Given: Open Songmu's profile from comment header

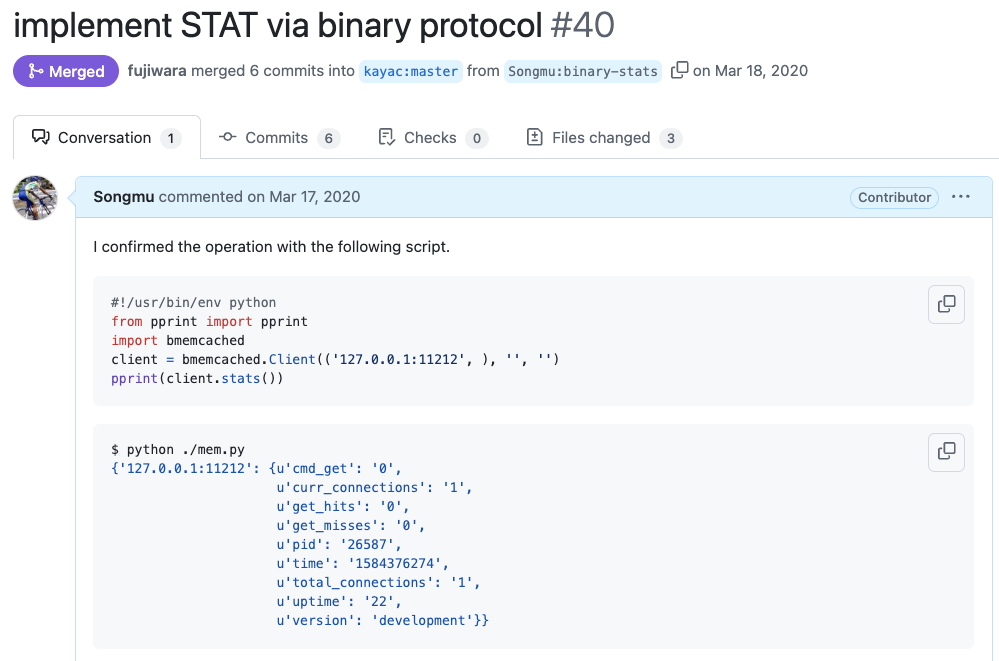Looking at the screenshot, I should [124, 197].
